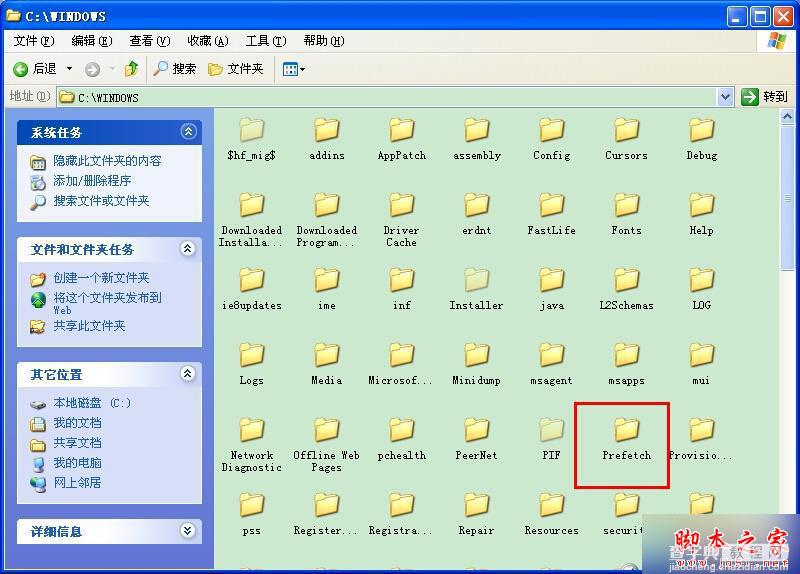800x574 pixels.
Task: Open 本地磁盘 (C:) link
Action: (92, 403)
